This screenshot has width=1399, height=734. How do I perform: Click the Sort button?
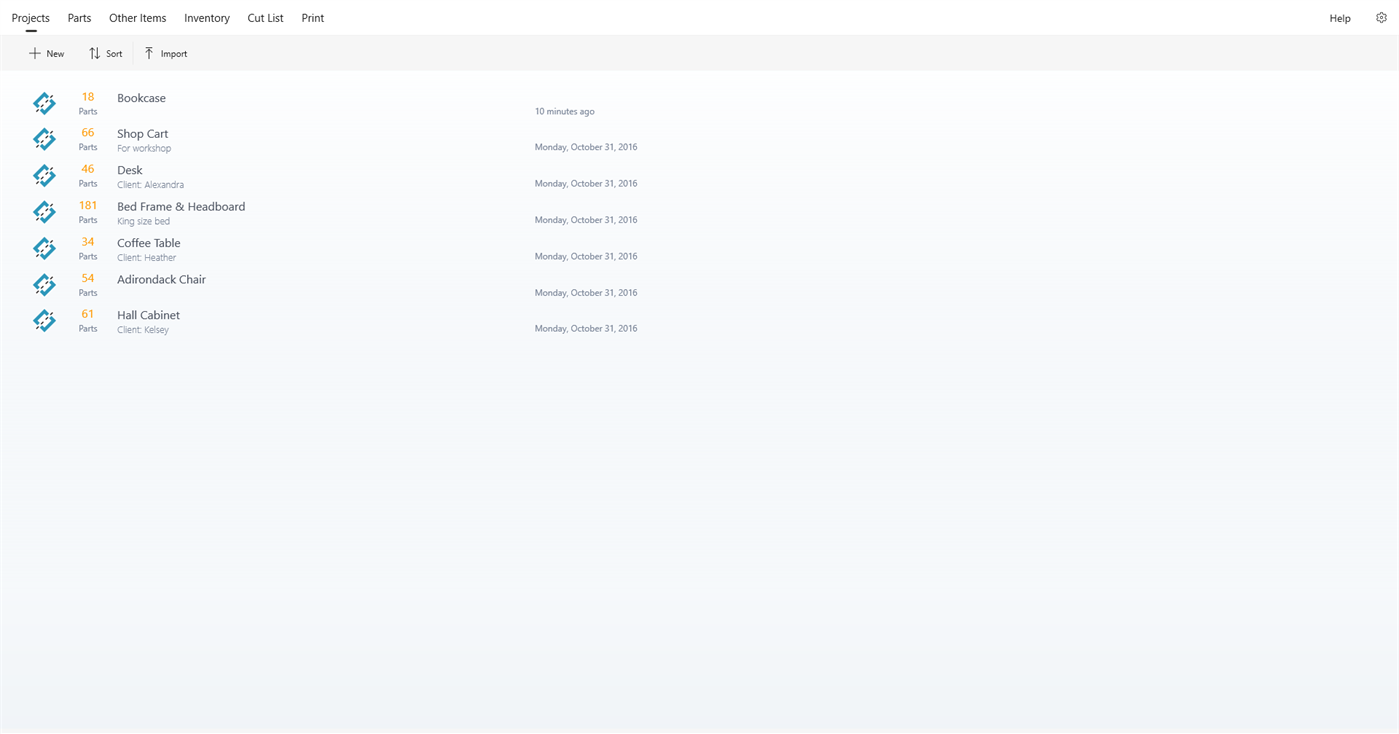coord(105,53)
